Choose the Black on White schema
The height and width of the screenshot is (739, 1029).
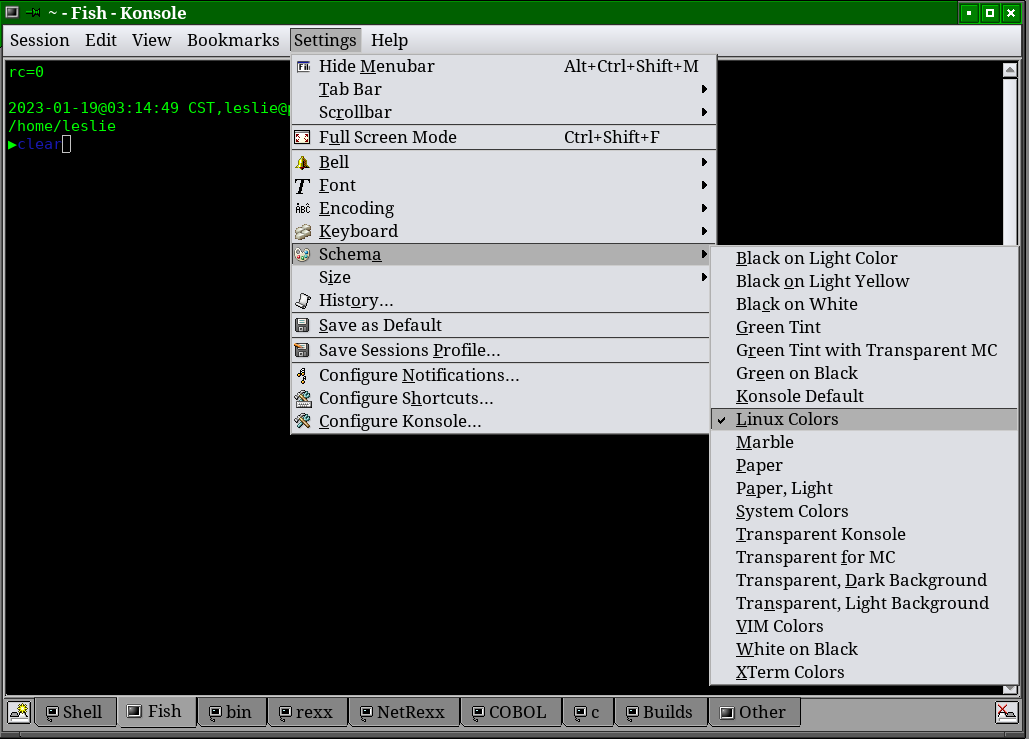point(864,305)
